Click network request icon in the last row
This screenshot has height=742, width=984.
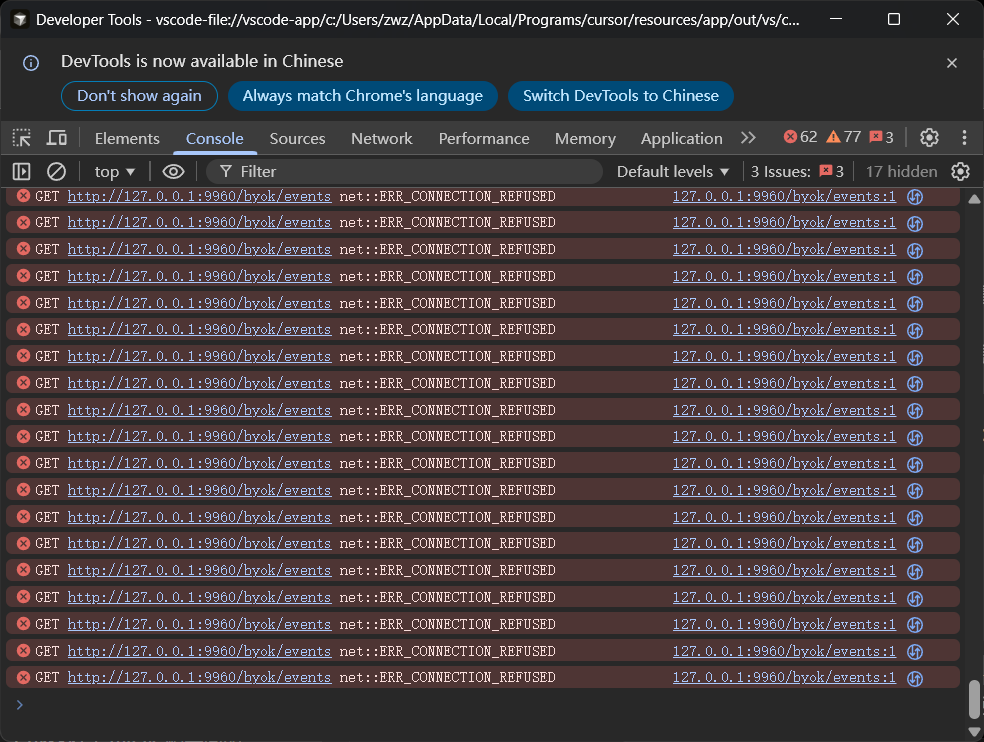(x=915, y=678)
